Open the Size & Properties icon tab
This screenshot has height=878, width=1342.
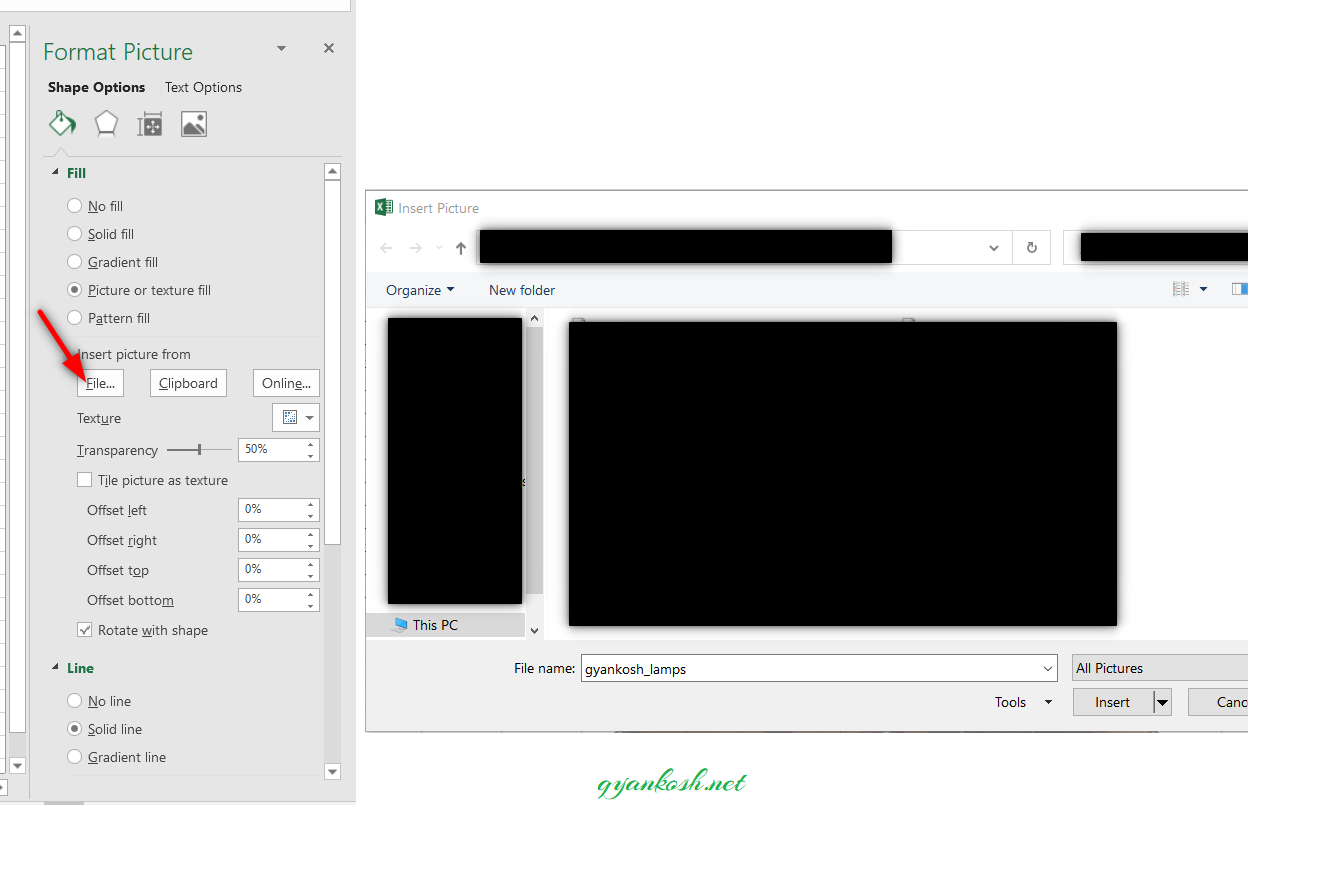coord(150,124)
